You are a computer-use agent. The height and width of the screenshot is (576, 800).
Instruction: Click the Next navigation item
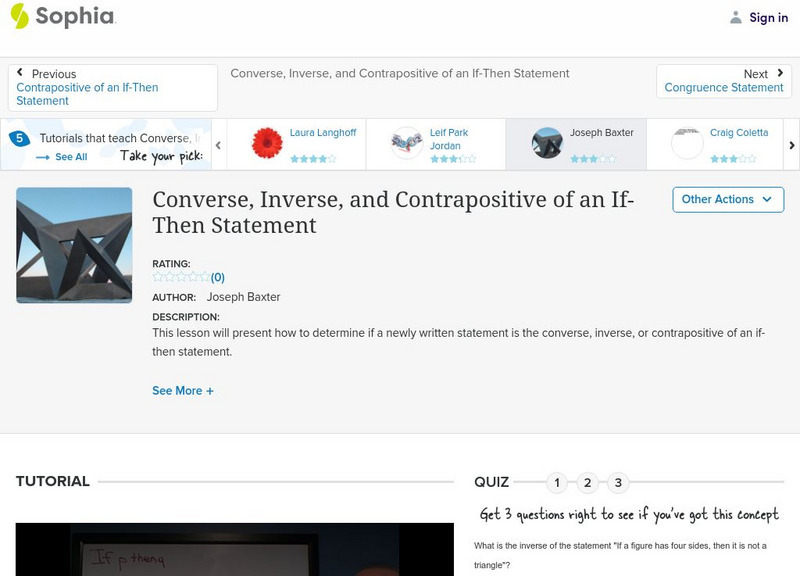pyautogui.click(x=755, y=73)
